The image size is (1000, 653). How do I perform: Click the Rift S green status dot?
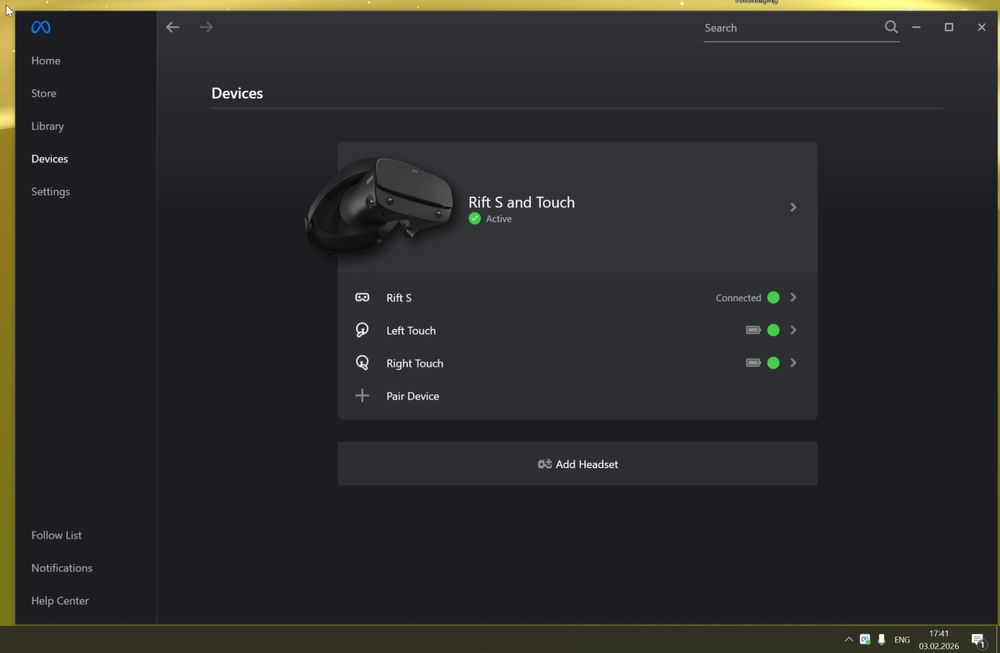click(773, 297)
